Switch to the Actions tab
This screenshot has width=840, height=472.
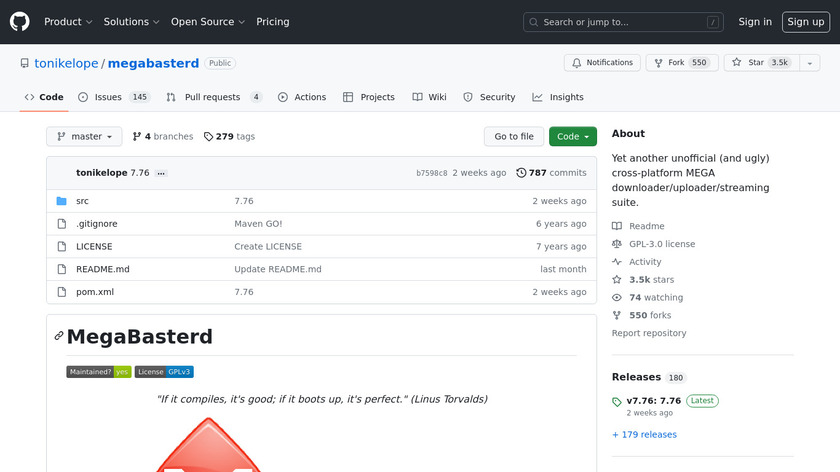(x=302, y=97)
